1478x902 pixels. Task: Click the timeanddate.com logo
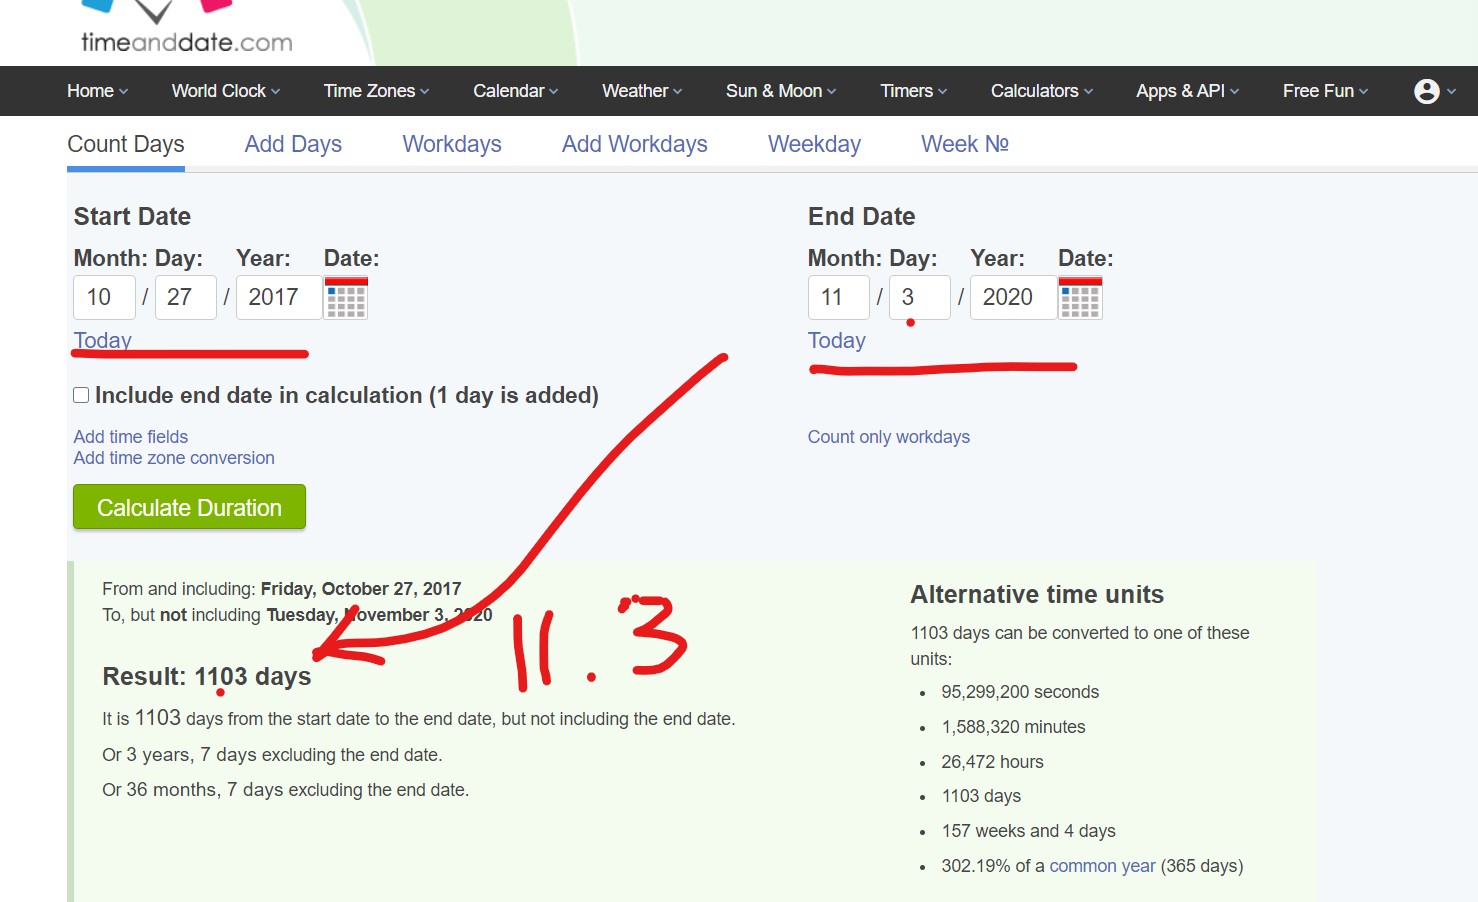[186, 28]
